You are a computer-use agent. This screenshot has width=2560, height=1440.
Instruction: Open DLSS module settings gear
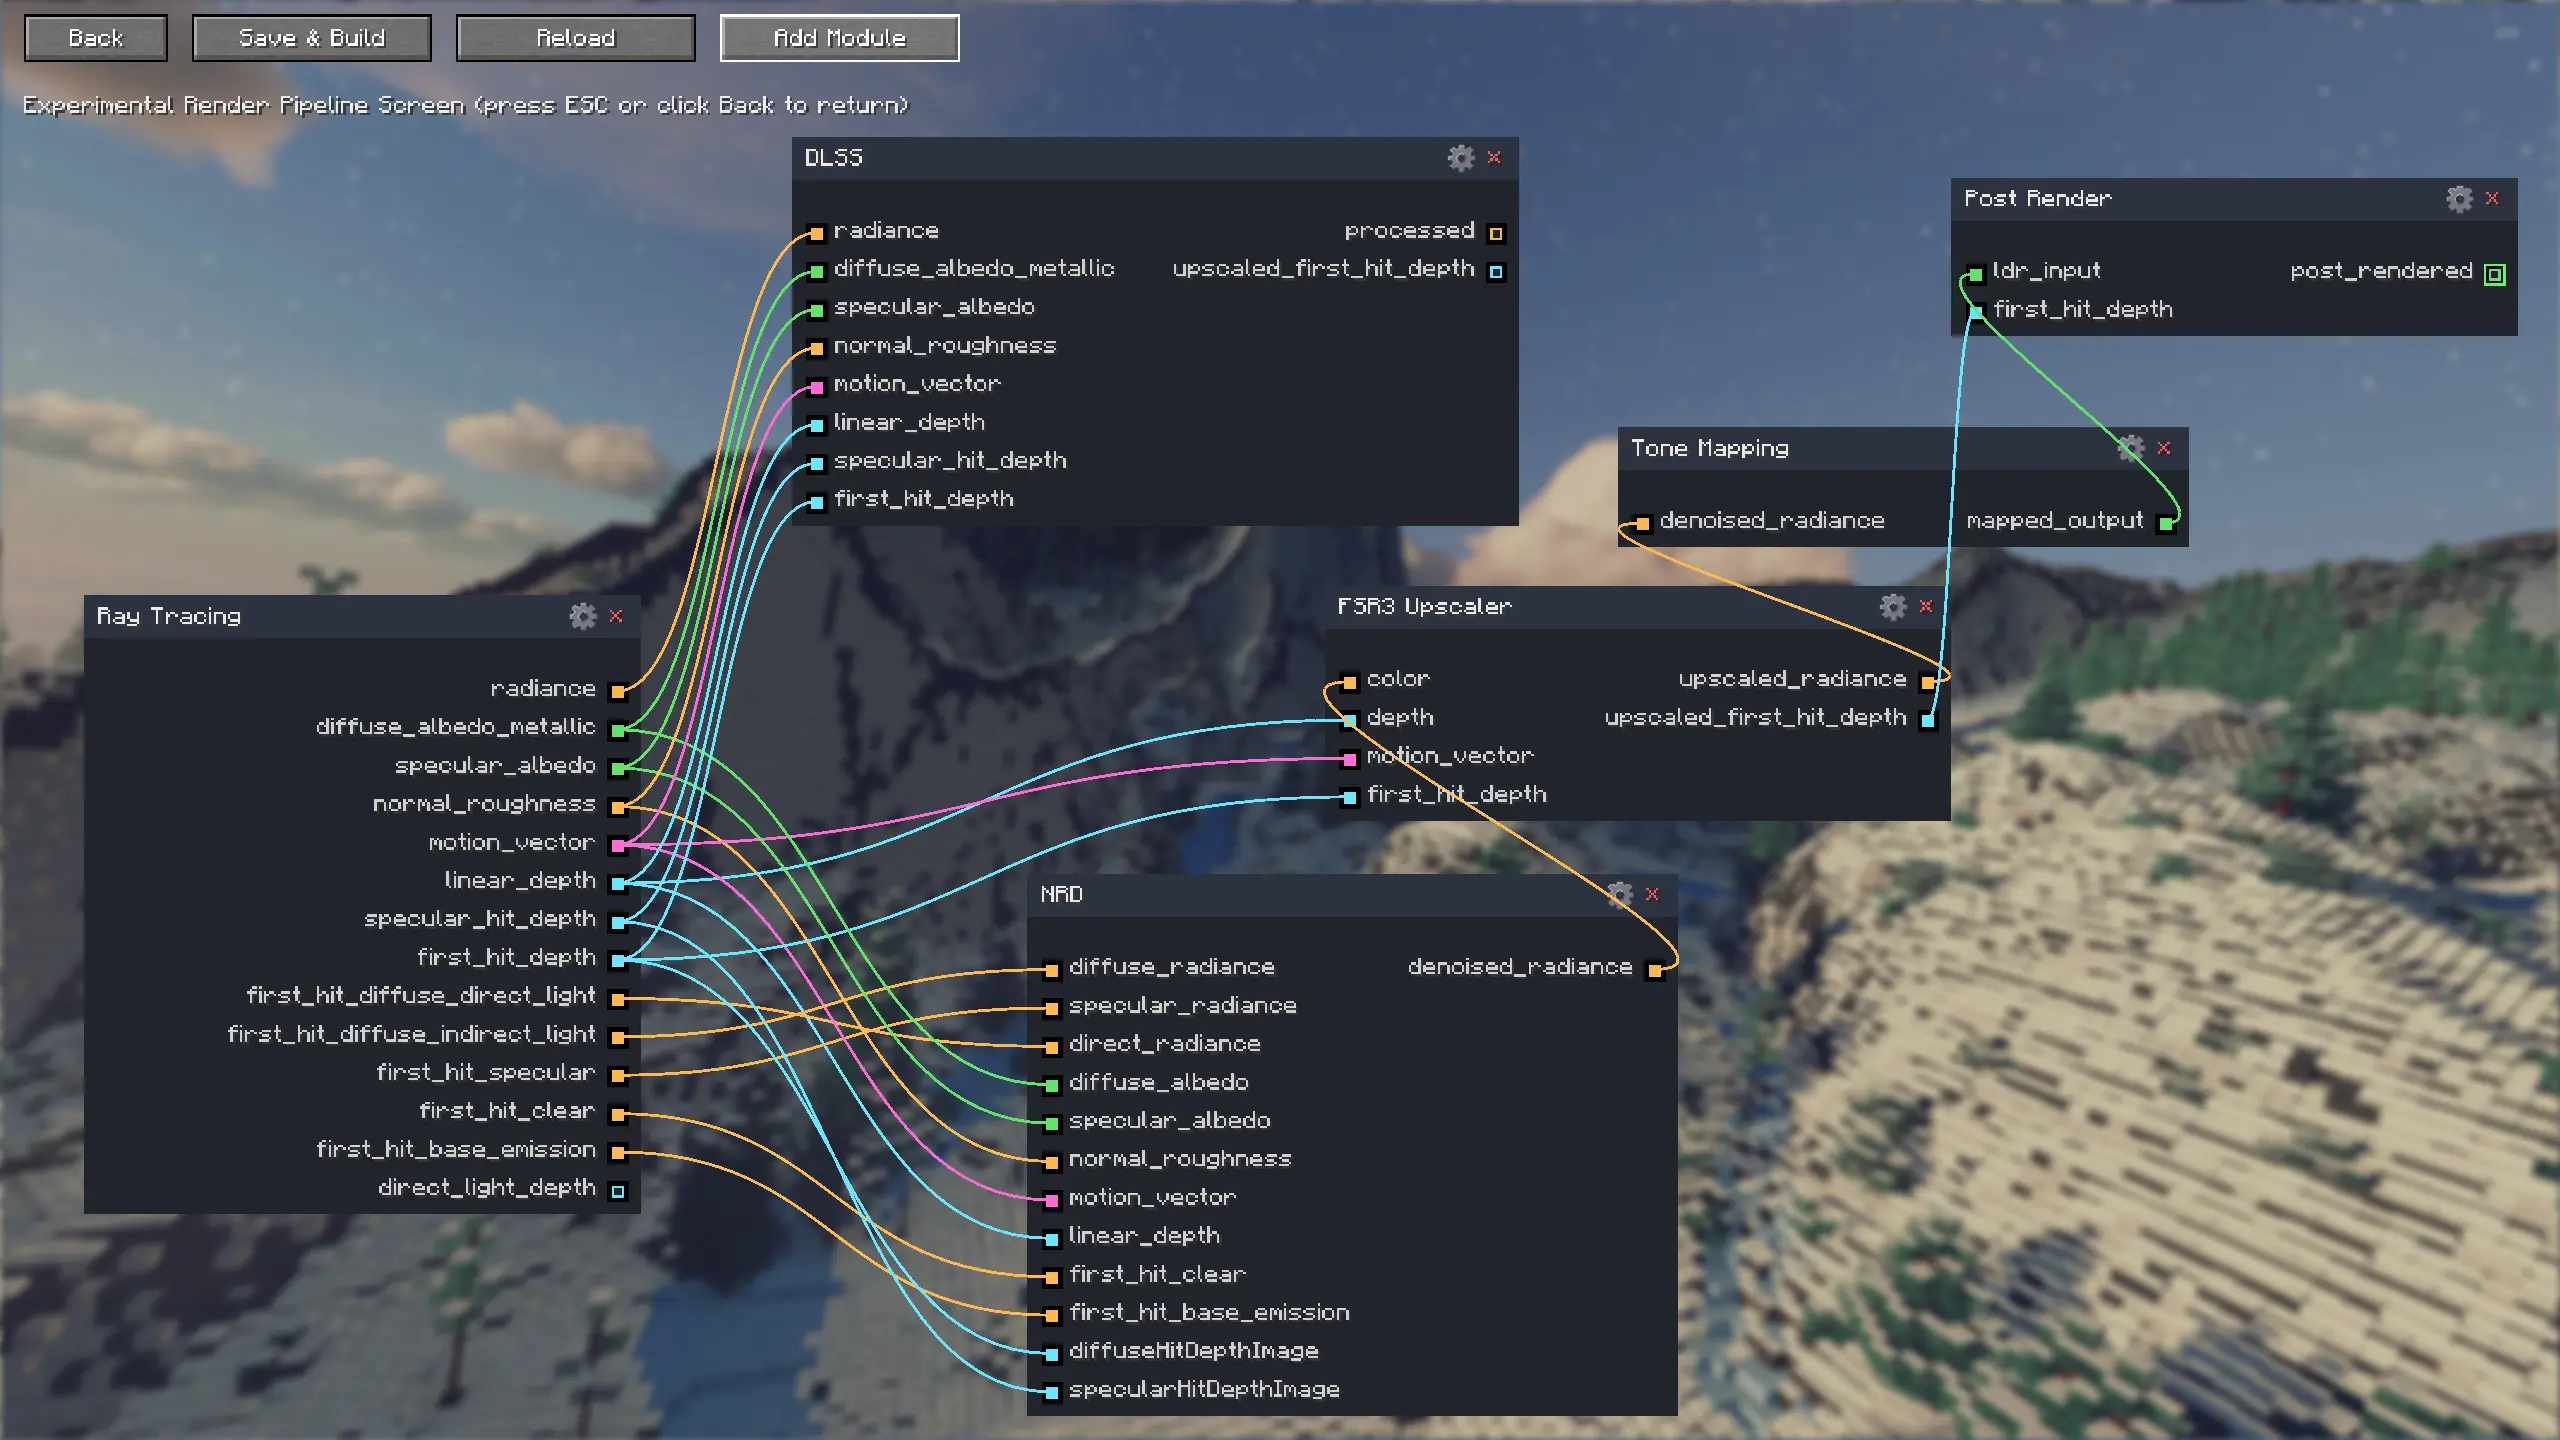pos(1461,158)
